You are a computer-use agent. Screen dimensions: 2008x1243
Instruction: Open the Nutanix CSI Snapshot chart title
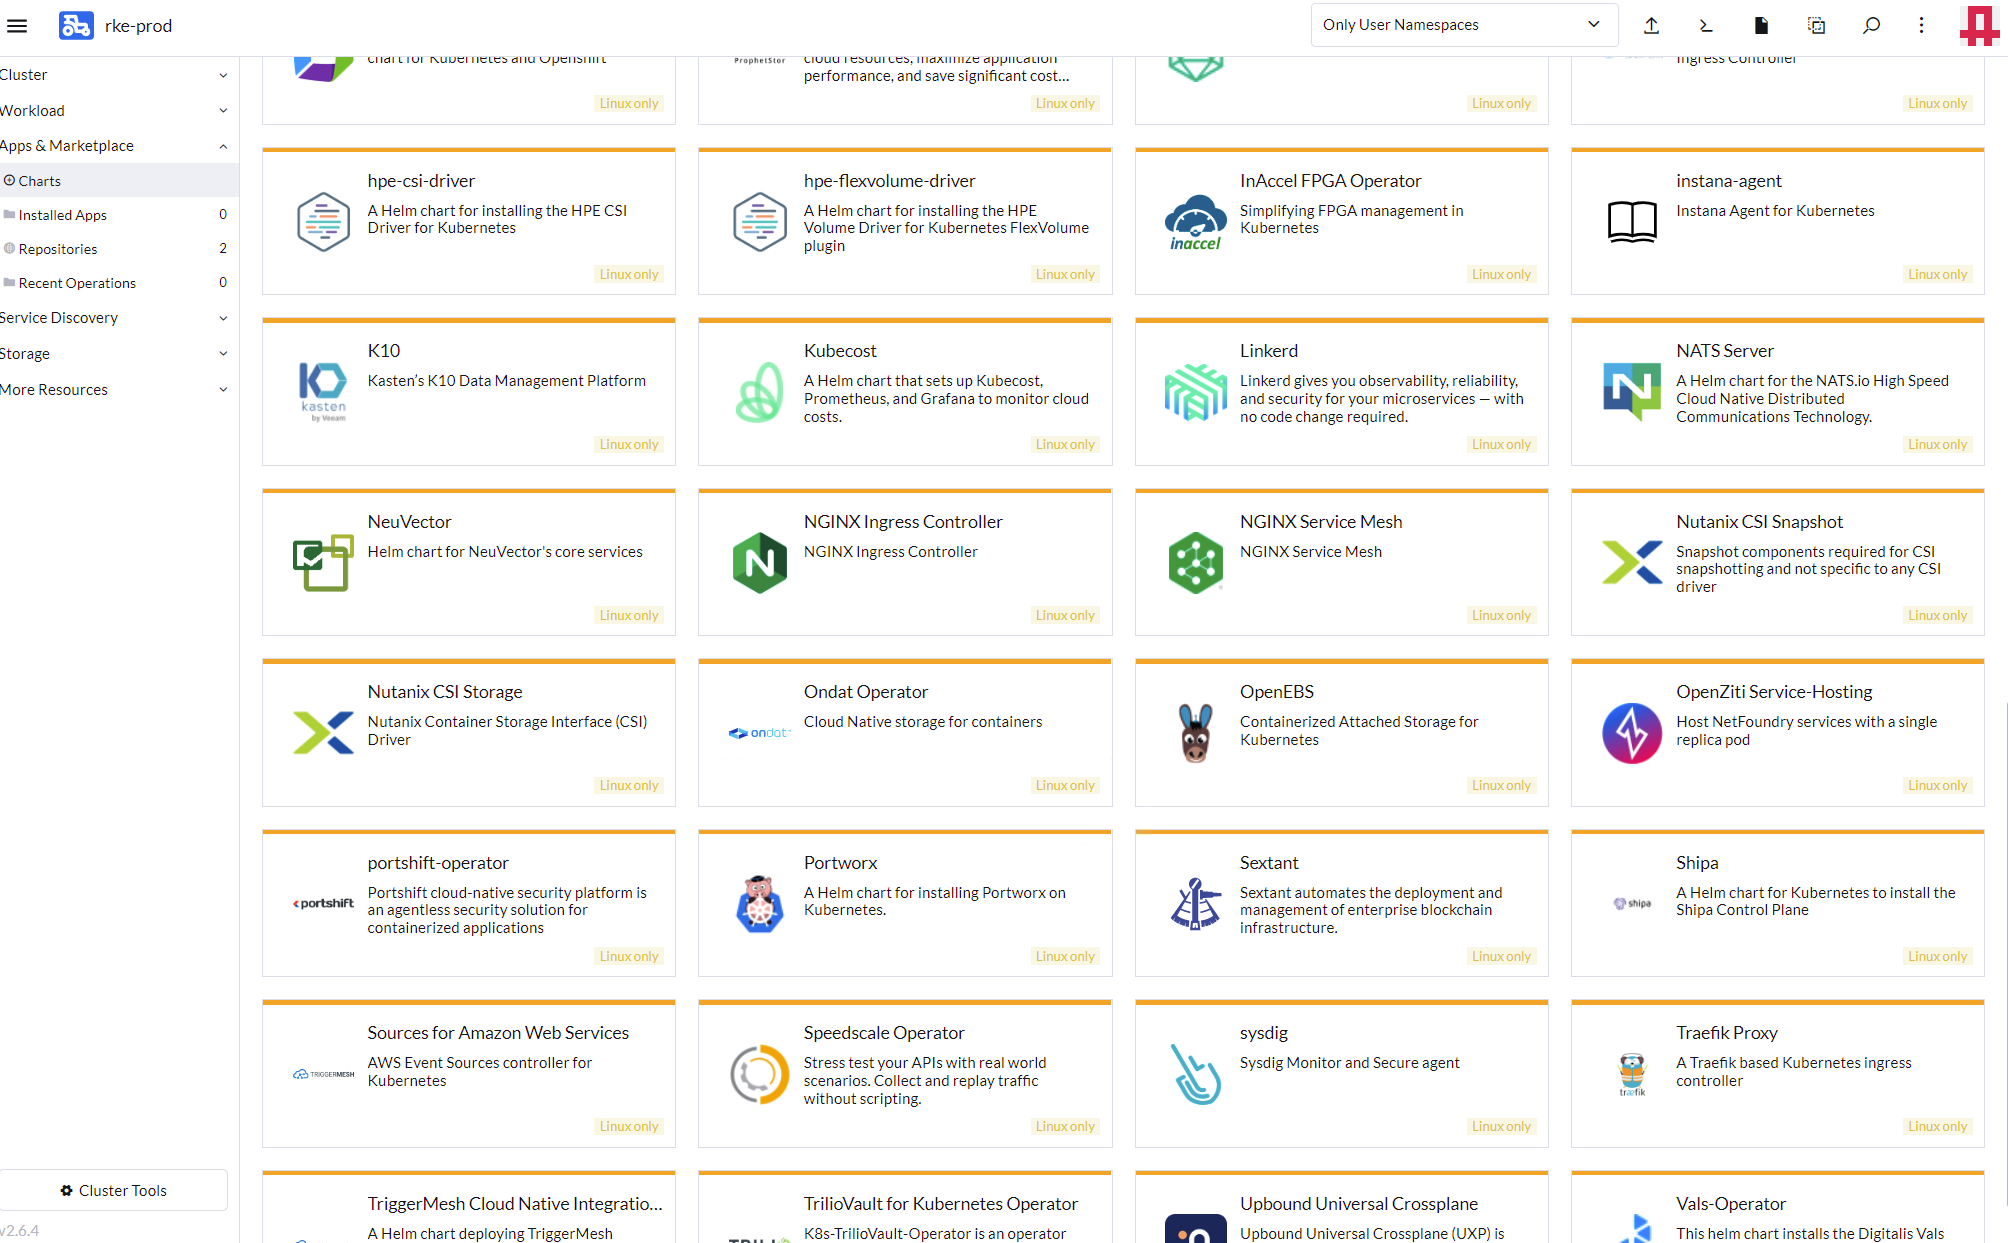click(1759, 522)
